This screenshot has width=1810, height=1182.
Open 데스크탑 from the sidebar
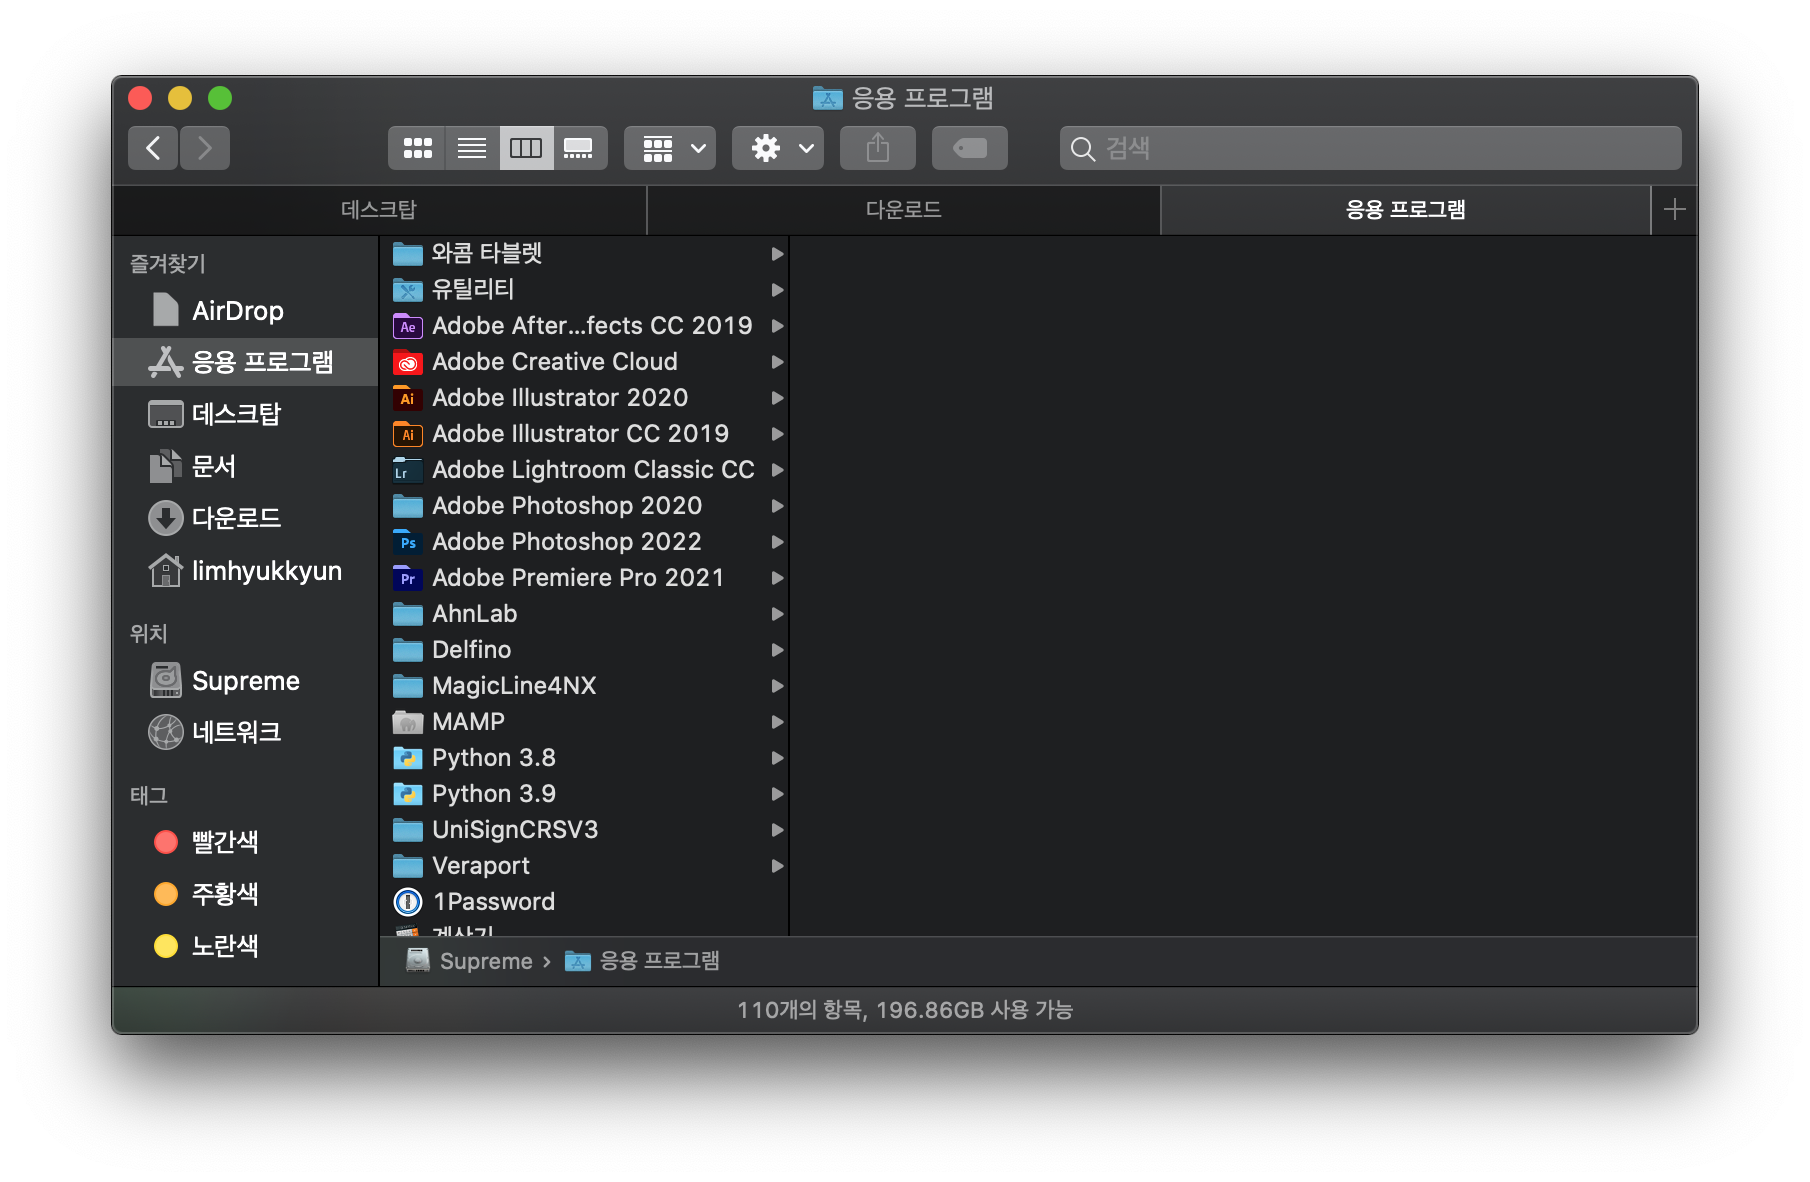[245, 414]
